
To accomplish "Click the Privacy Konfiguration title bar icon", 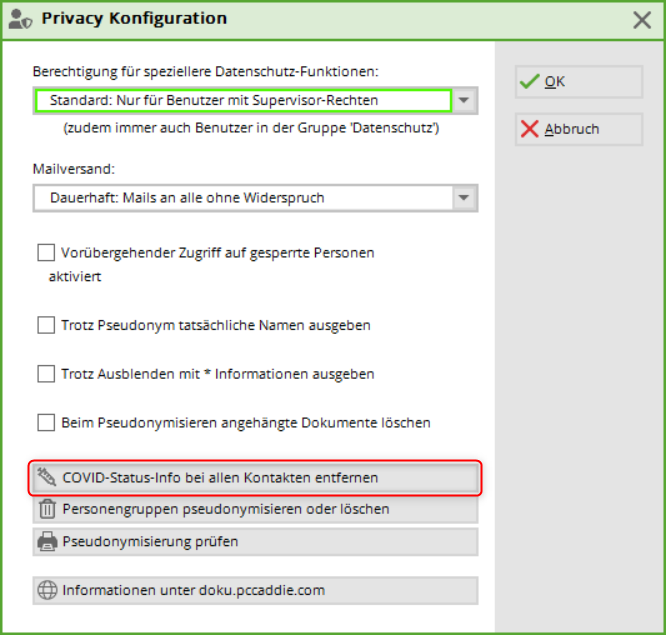I will 18,19.
